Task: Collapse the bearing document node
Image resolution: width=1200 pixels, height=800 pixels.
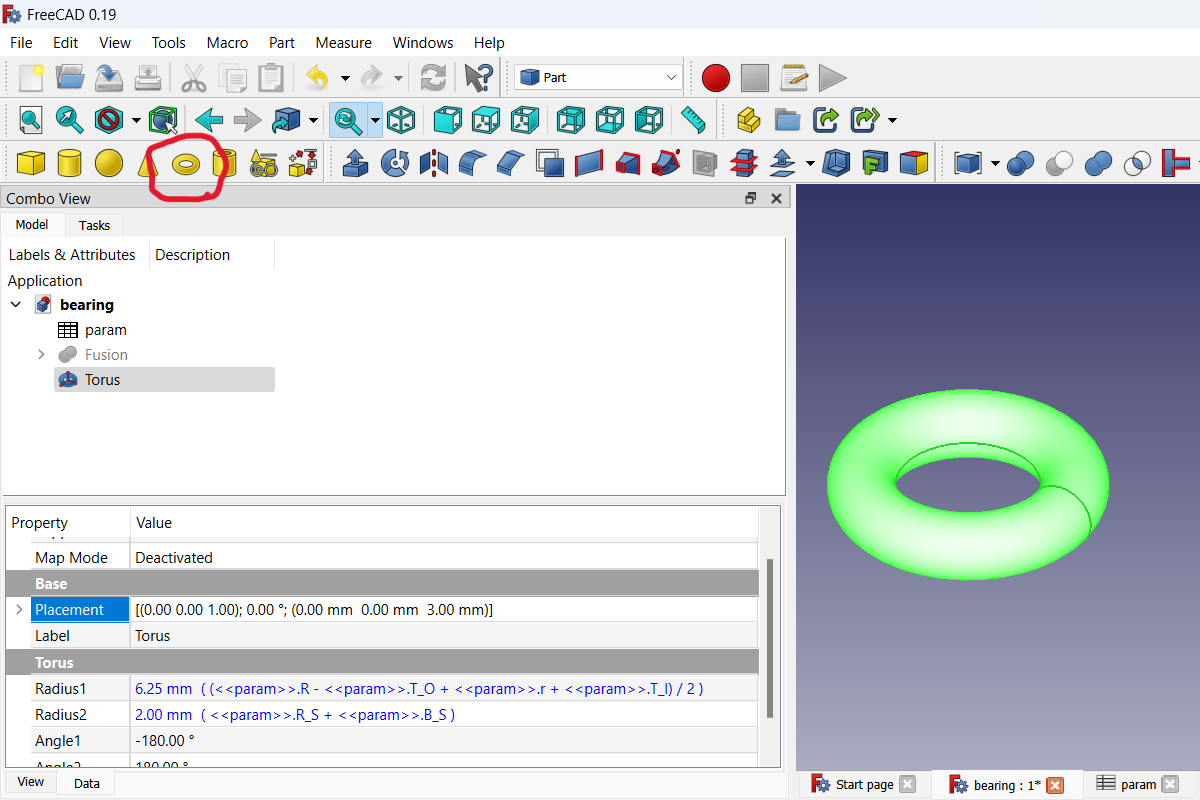Action: (x=15, y=304)
